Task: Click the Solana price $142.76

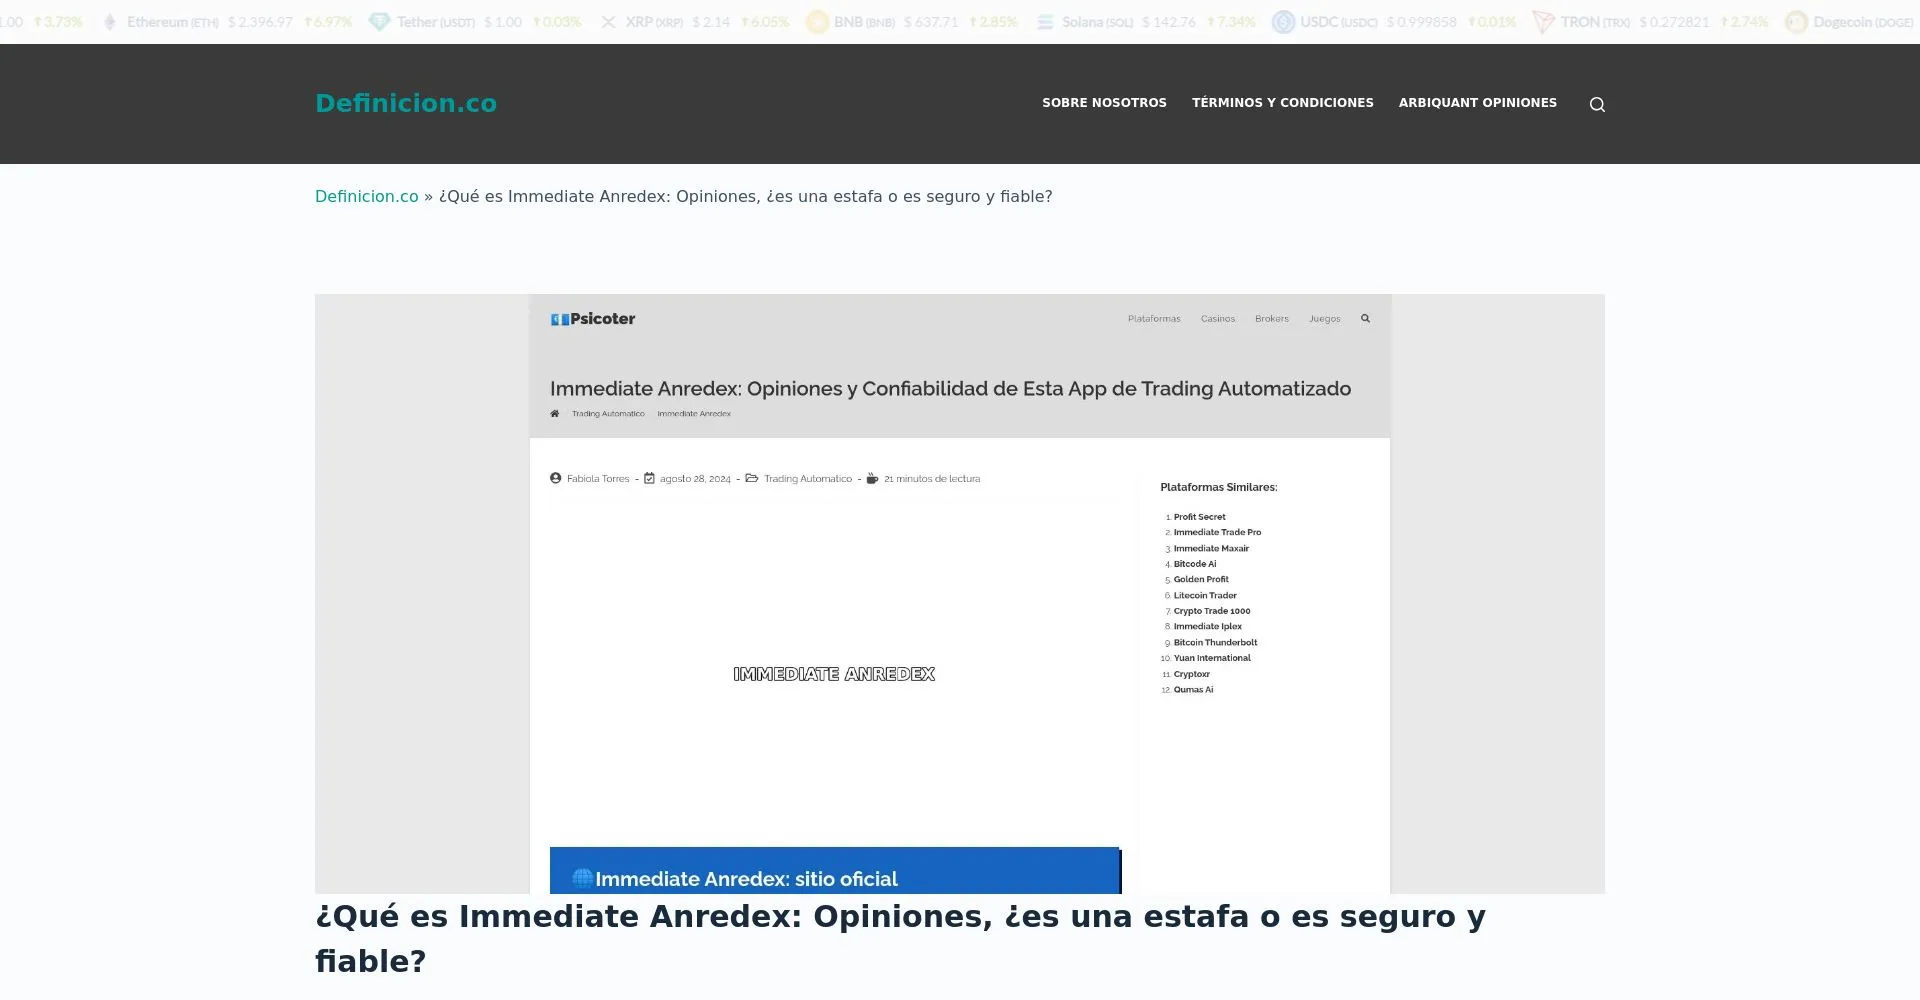Action: point(1169,22)
